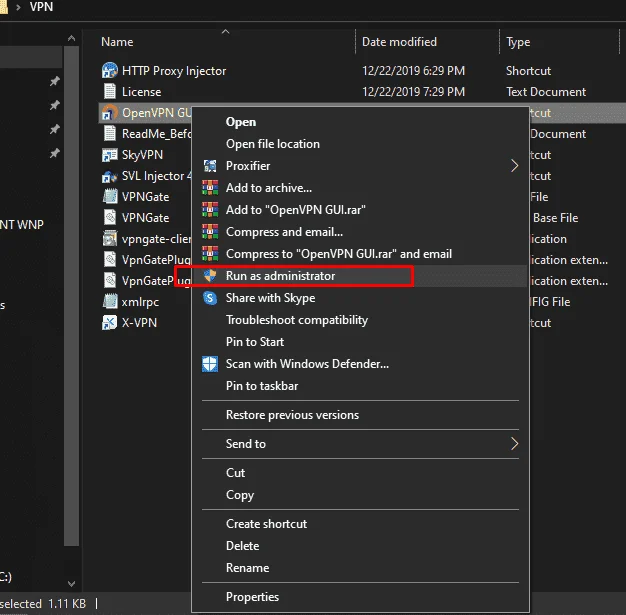Choose Run as administrator
Image resolution: width=626 pixels, height=615 pixels.
click(281, 276)
